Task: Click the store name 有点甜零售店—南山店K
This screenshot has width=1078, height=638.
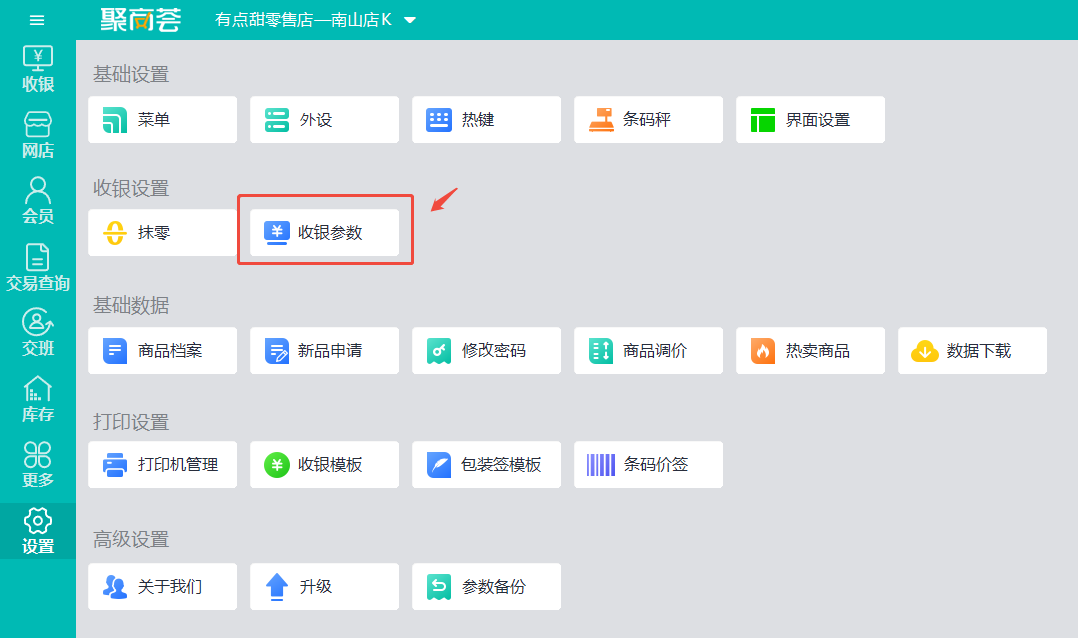Action: coord(303,20)
